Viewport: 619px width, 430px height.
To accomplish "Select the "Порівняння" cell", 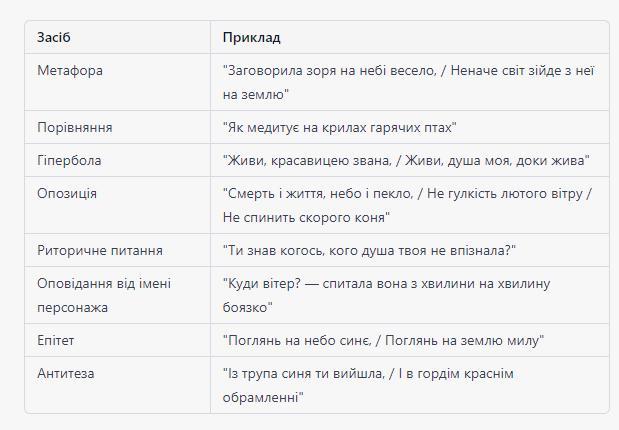I will coord(117,127).
